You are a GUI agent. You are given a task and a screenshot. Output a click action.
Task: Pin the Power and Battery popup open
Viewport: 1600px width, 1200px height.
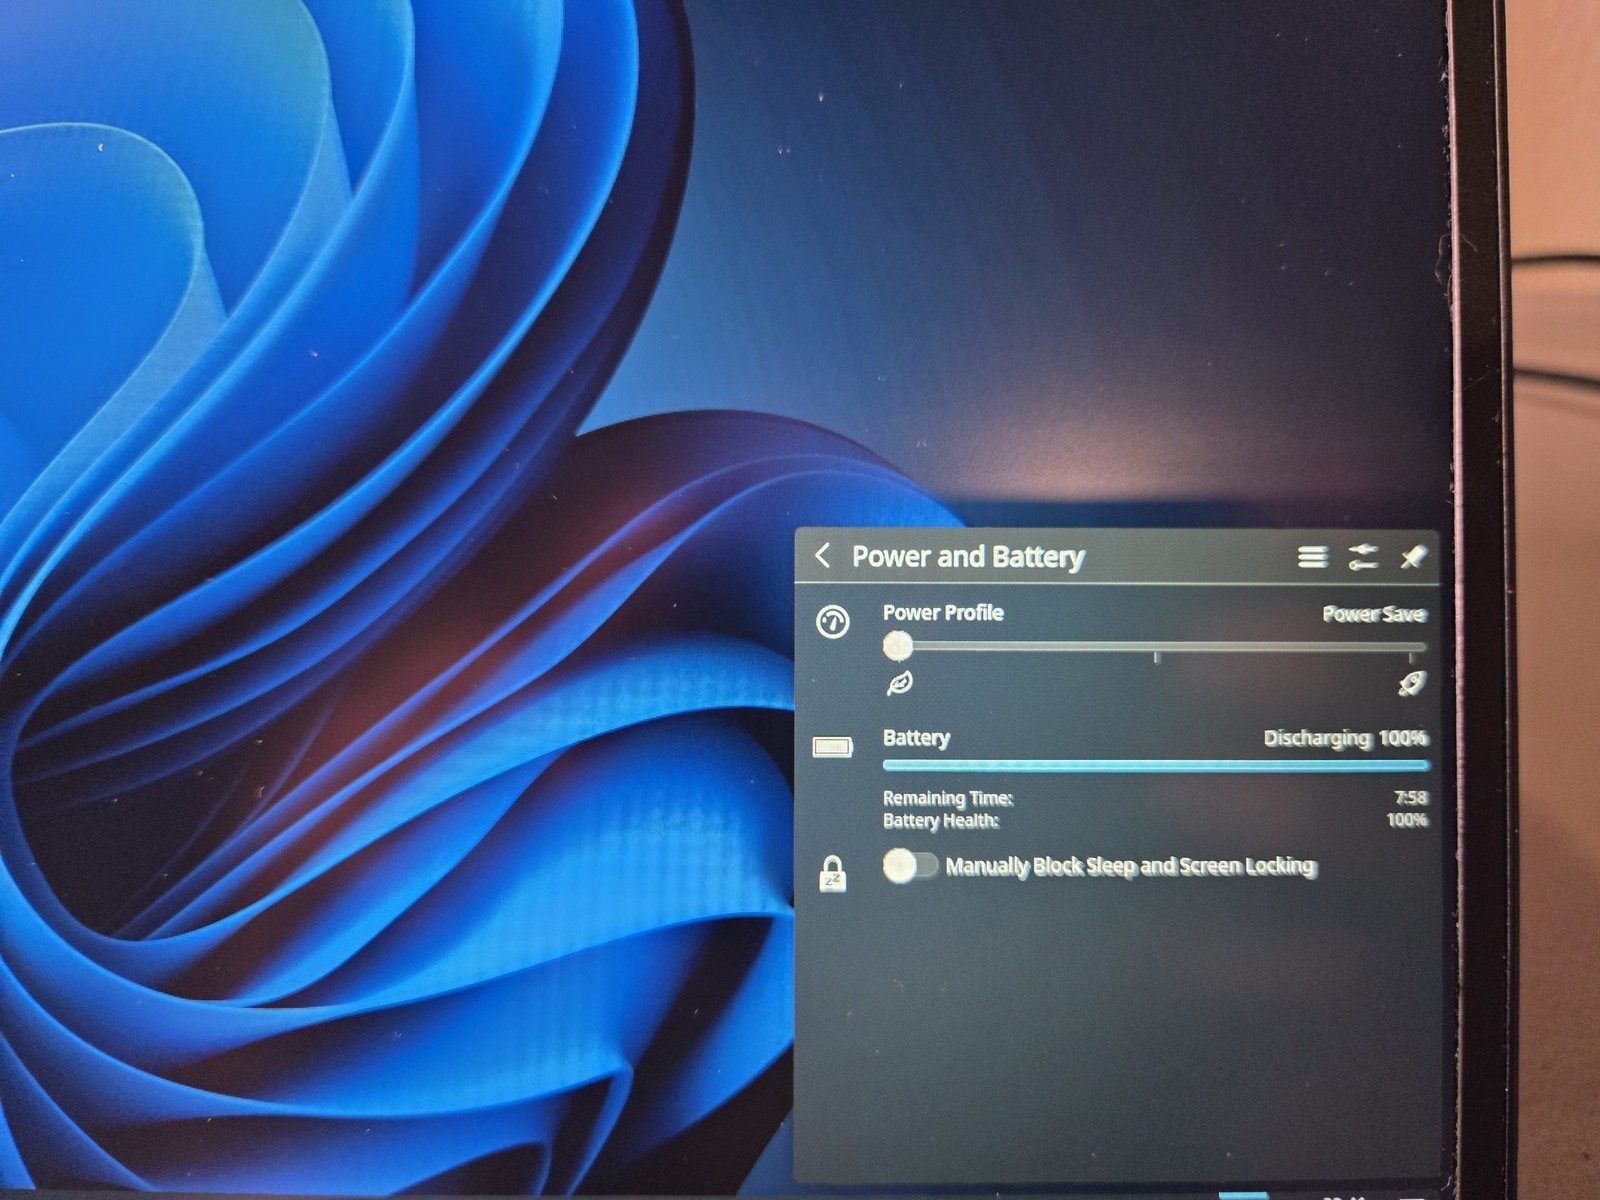click(1413, 557)
